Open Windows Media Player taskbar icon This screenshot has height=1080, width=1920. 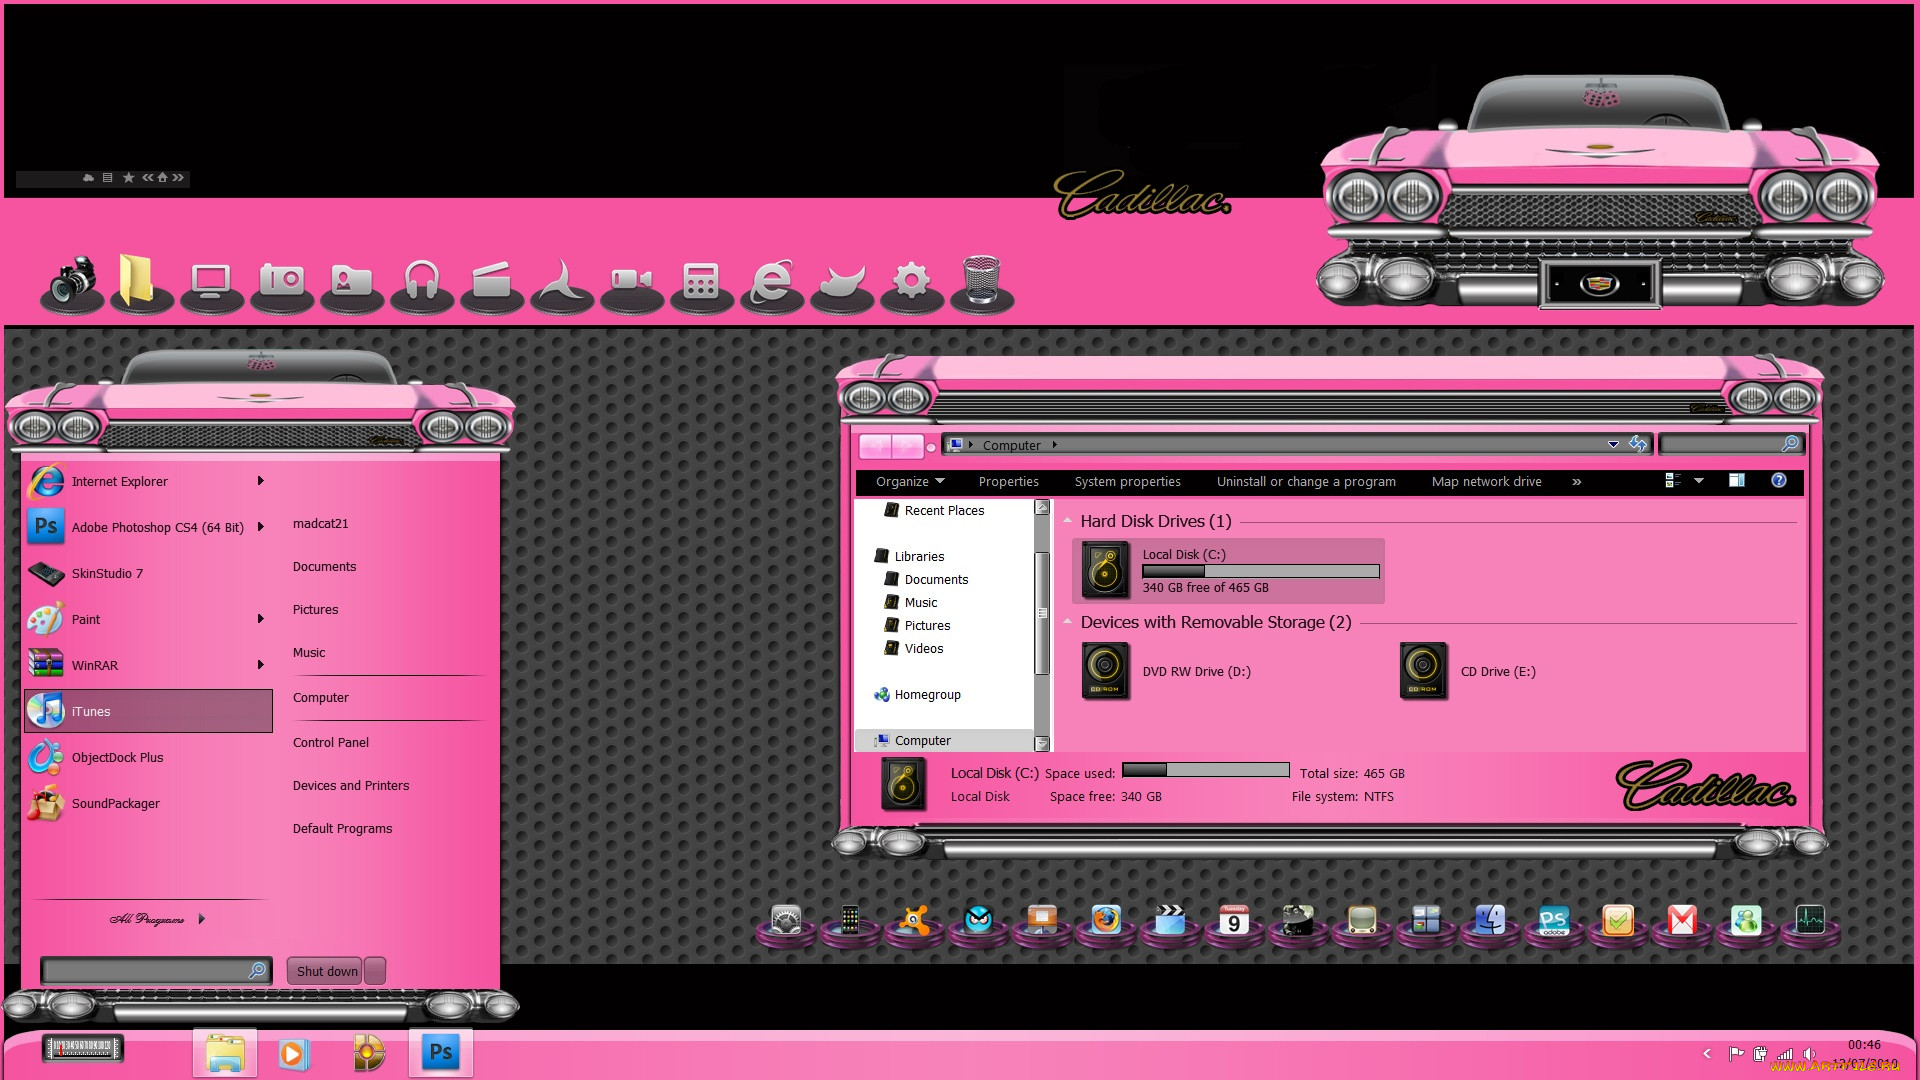point(294,1053)
